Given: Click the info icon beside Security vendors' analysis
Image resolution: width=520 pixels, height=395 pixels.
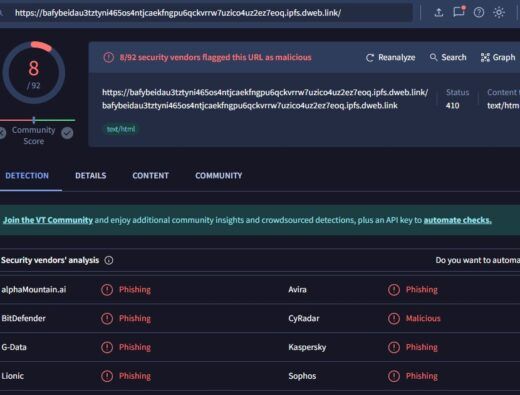Looking at the screenshot, I should pyautogui.click(x=109, y=260).
